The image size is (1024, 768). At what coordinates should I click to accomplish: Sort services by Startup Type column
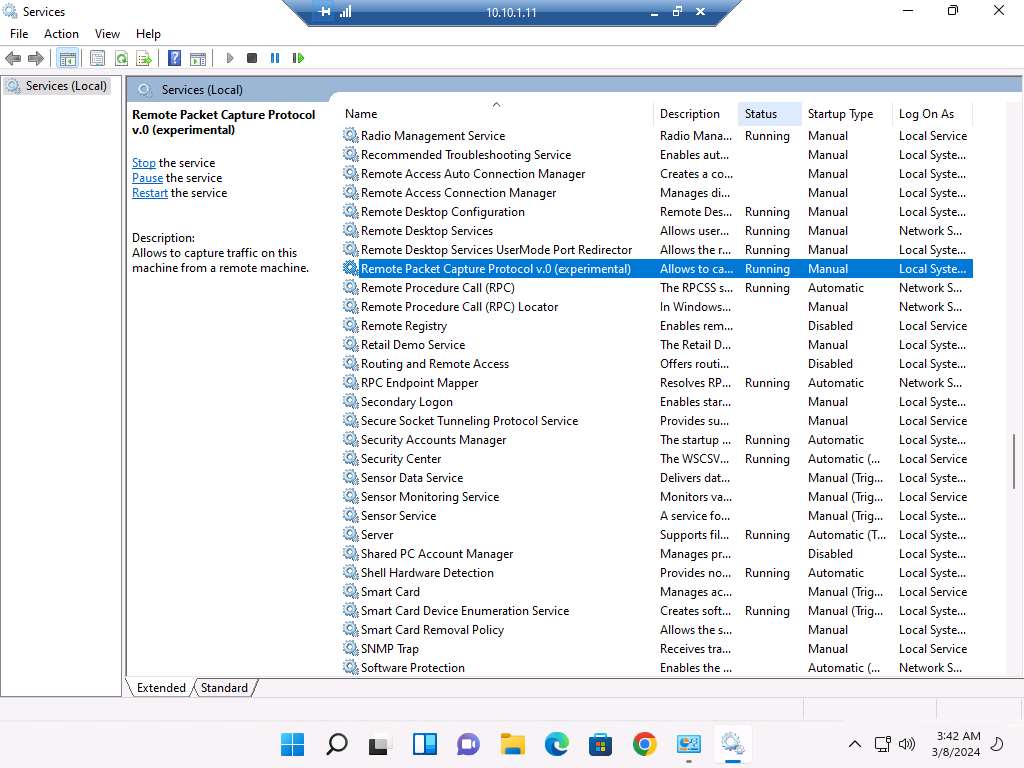[840, 114]
